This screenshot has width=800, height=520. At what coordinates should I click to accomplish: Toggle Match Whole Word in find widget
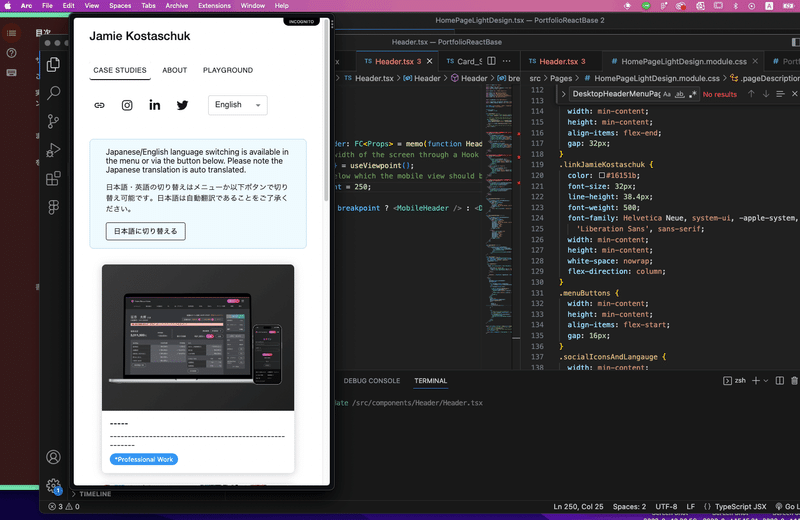[x=680, y=94]
